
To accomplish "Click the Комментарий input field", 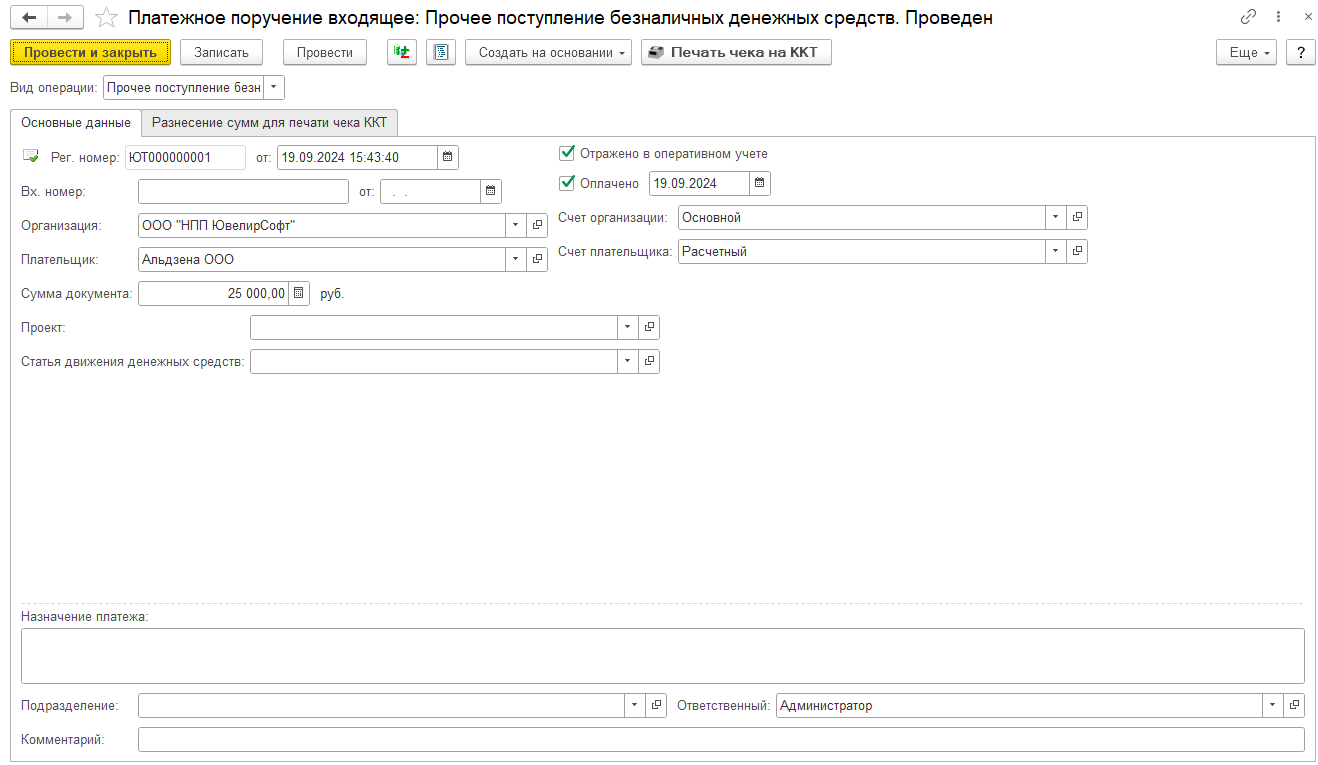I will 721,739.
